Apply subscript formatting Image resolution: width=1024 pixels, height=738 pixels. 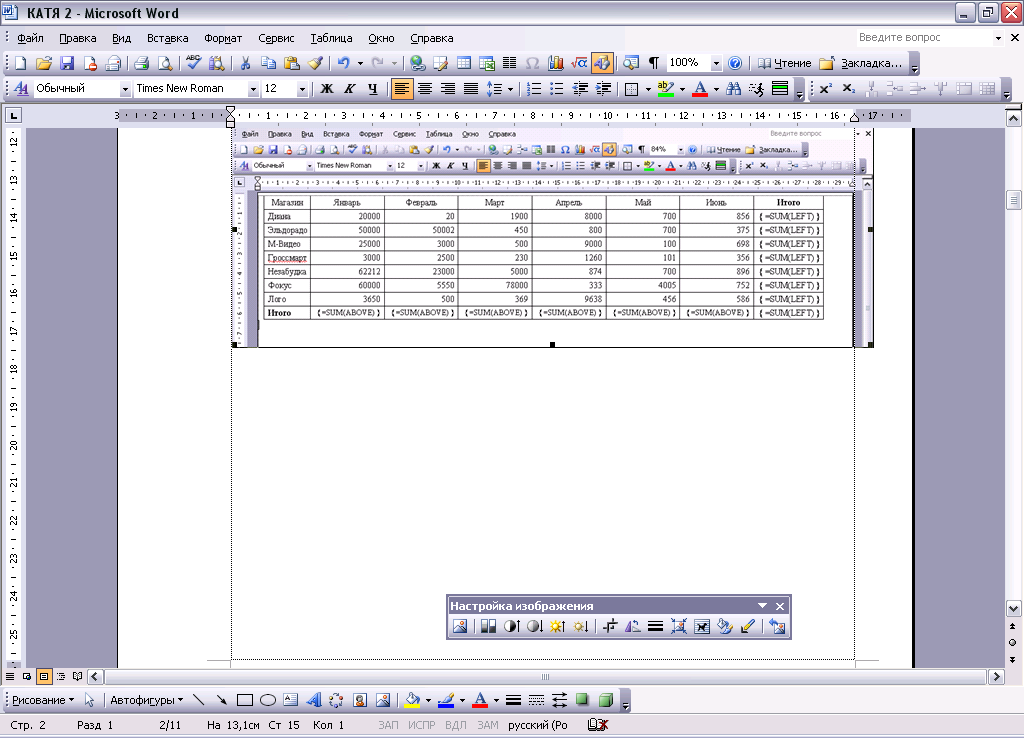[848, 89]
